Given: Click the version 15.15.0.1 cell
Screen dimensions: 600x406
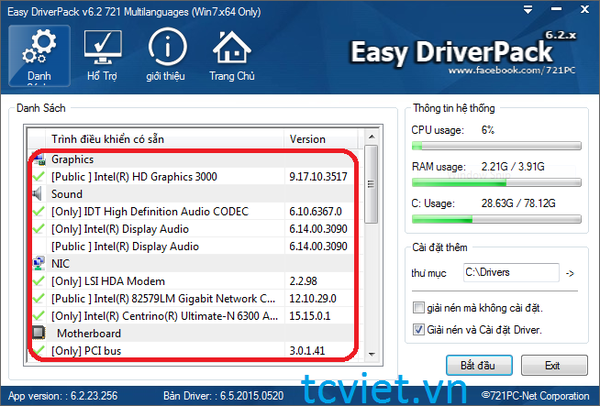Looking at the screenshot, I should click(318, 316).
